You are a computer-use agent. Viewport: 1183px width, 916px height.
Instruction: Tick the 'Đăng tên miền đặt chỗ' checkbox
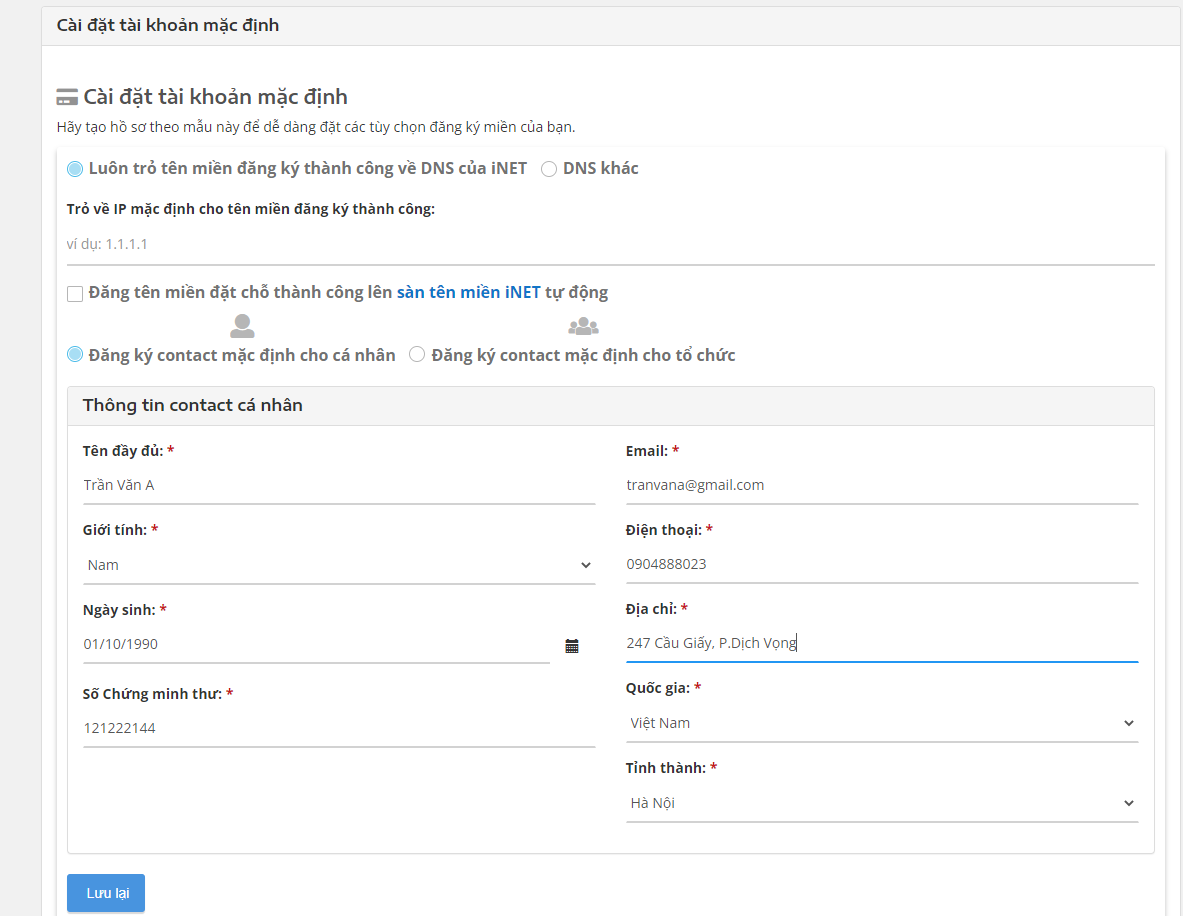point(75,294)
